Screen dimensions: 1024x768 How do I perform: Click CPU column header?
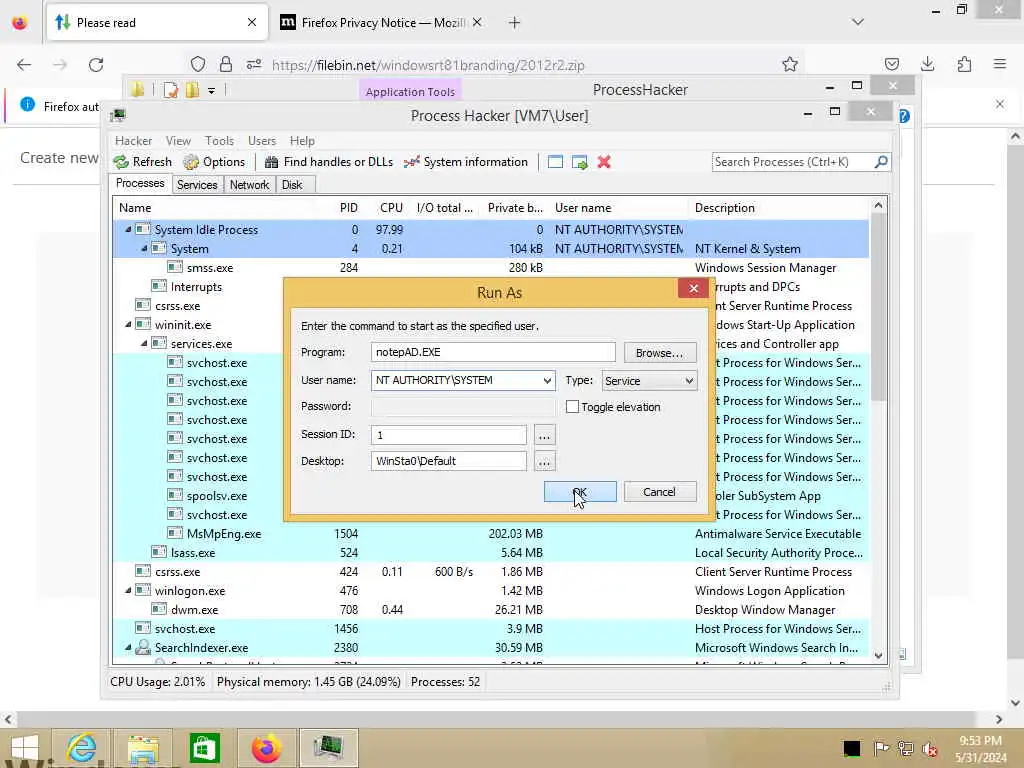pyautogui.click(x=391, y=208)
